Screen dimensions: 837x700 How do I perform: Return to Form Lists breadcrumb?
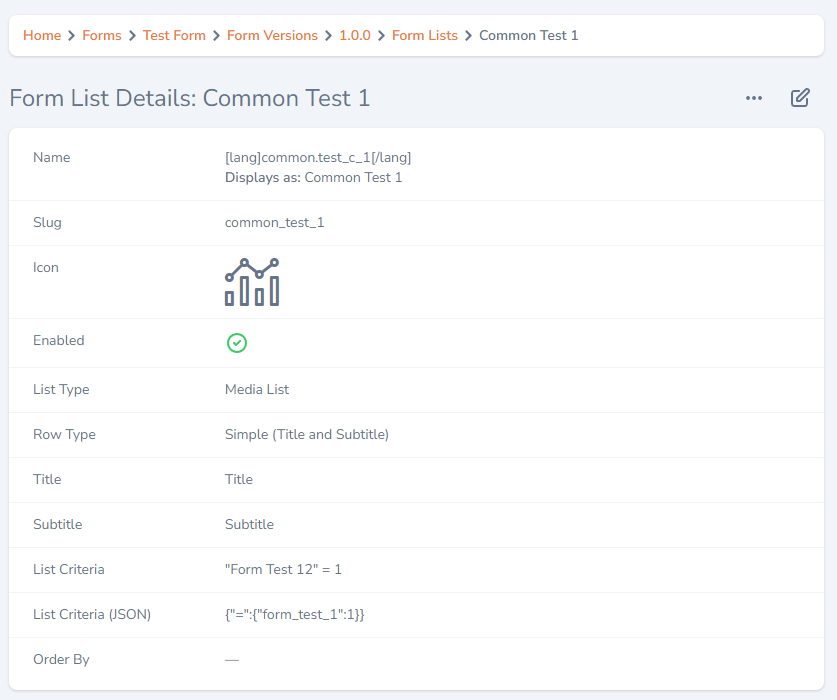click(x=425, y=36)
